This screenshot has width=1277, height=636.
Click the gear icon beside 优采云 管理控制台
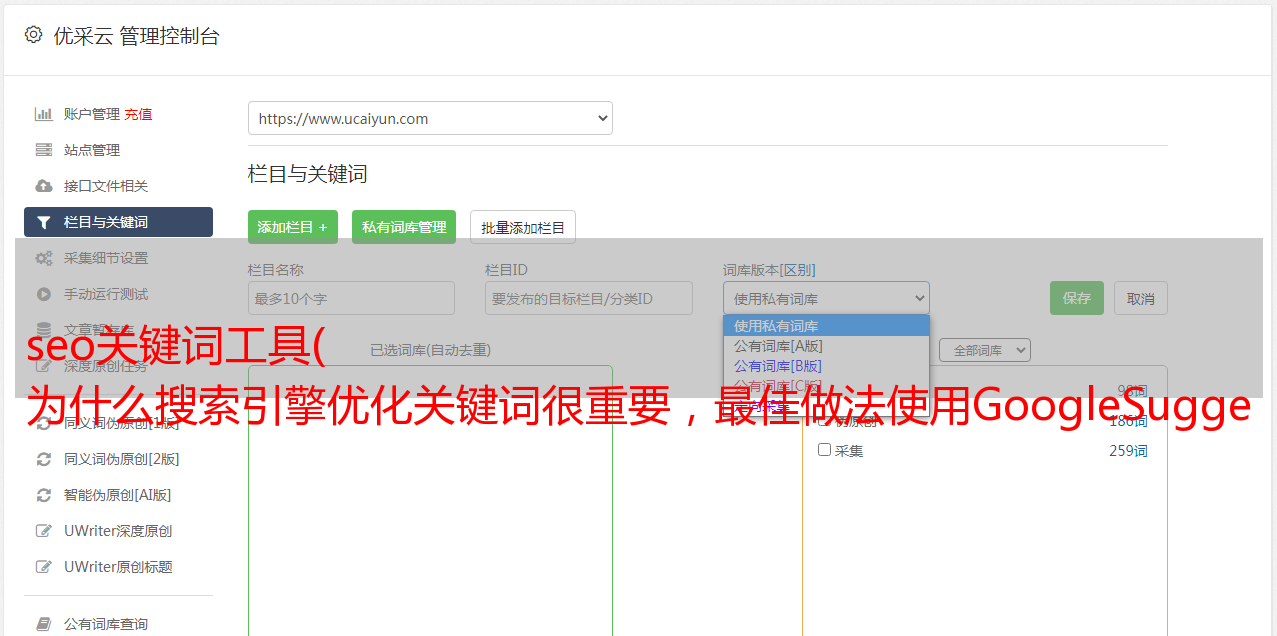[33, 35]
